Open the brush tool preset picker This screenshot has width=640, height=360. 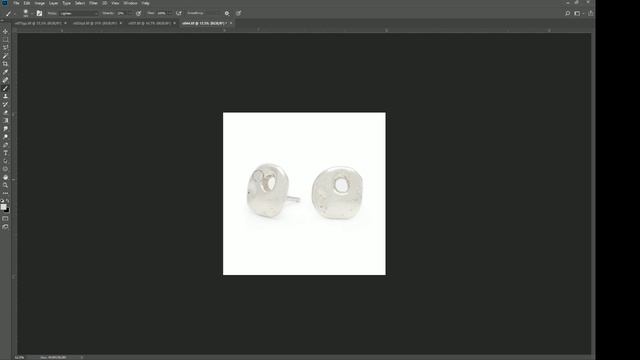coord(9,13)
